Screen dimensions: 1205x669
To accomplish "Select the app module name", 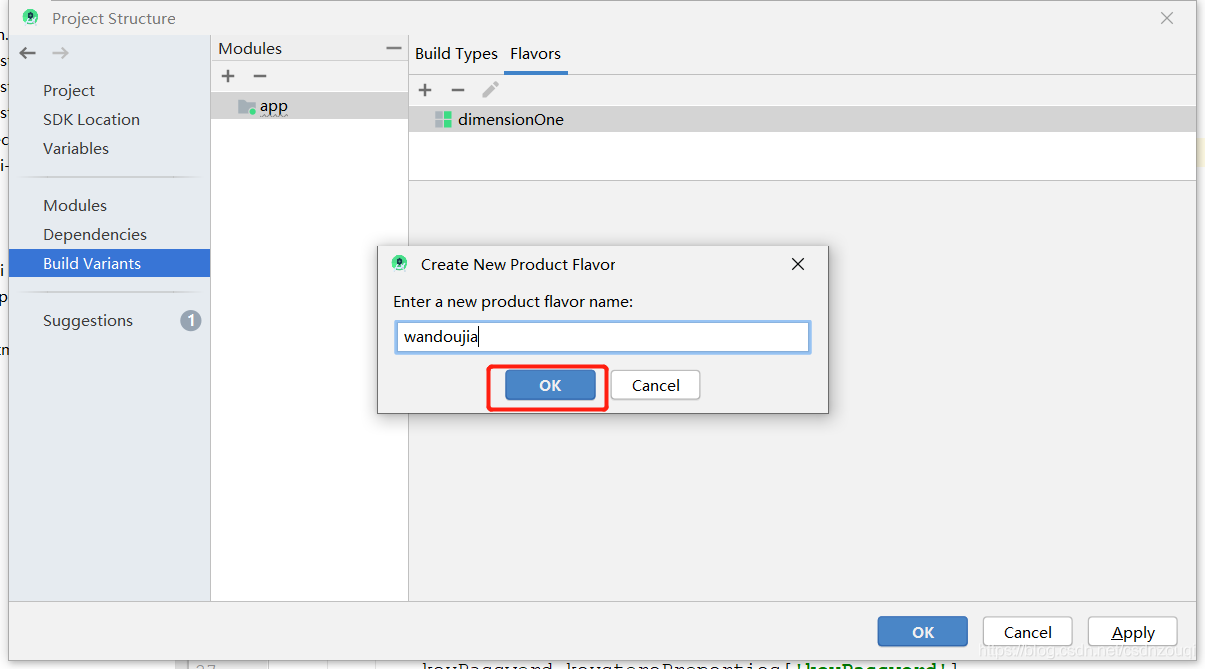I will click(x=274, y=106).
